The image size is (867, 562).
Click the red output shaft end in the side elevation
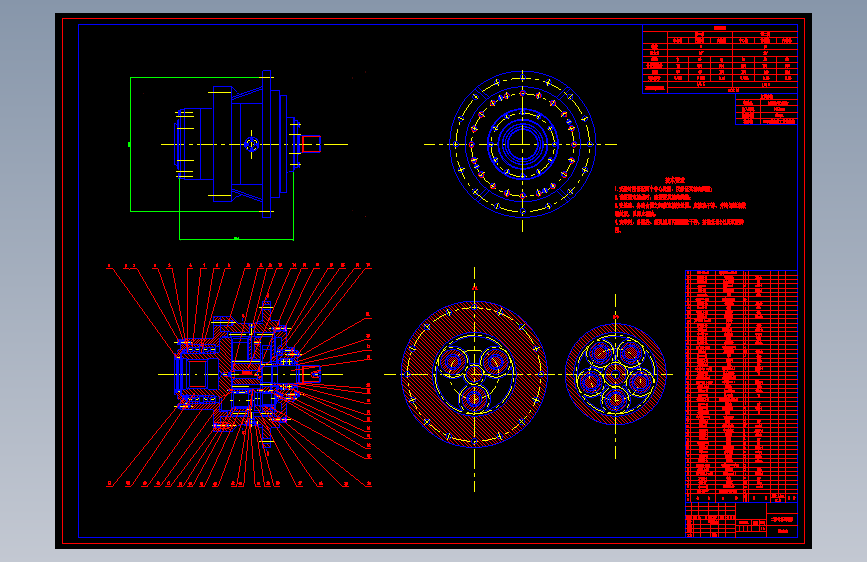pyautogui.click(x=311, y=144)
